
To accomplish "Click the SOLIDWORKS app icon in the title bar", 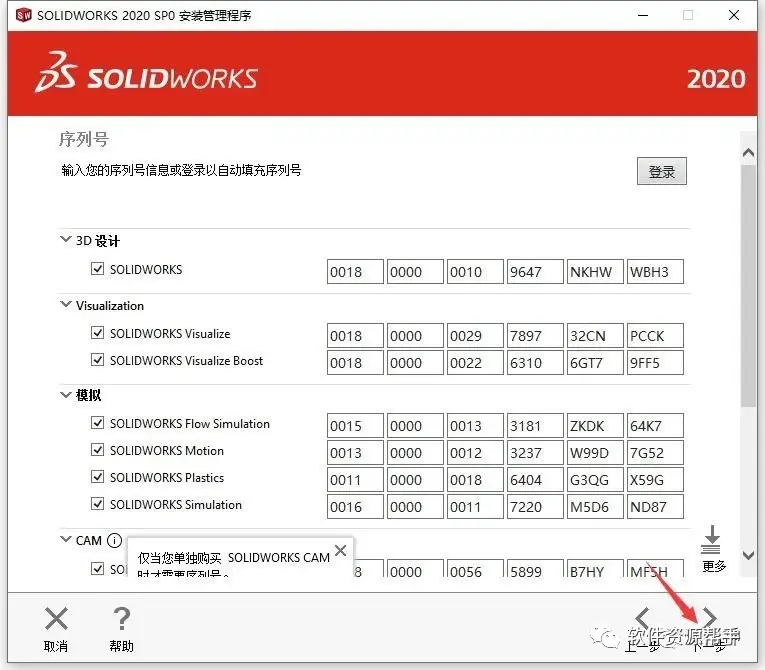I will (x=23, y=15).
